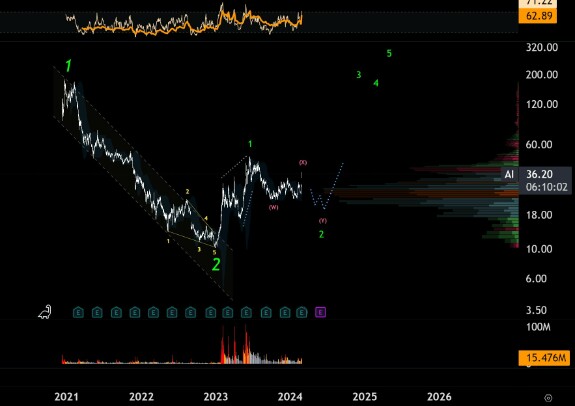Click the 2025 label on time axis
The width and height of the screenshot is (575, 406).
365,397
